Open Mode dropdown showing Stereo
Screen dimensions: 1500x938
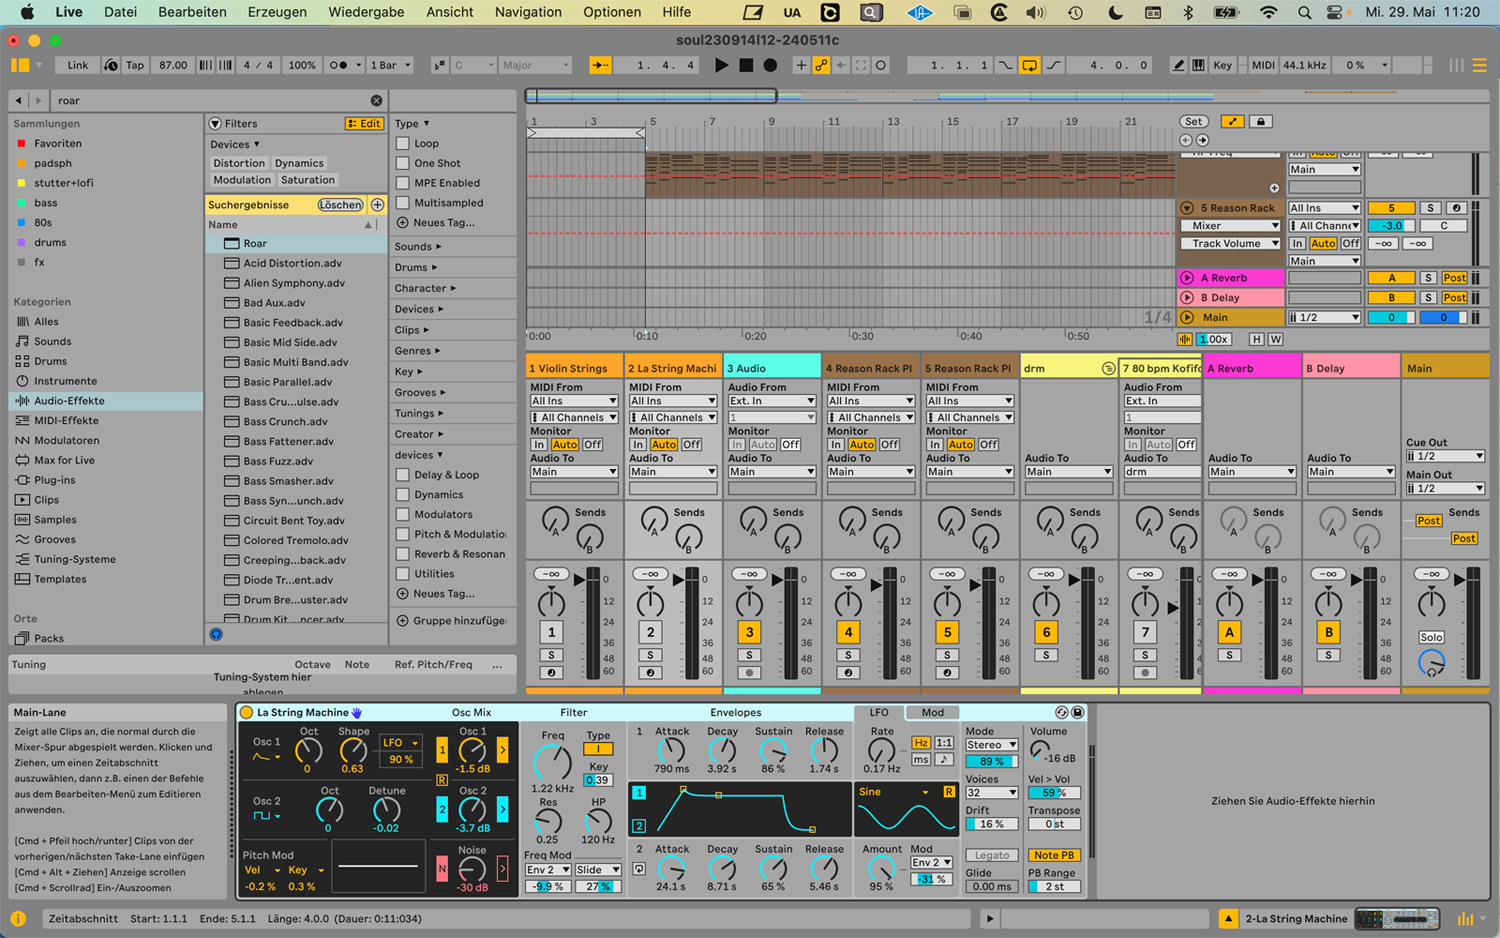[x=991, y=745]
